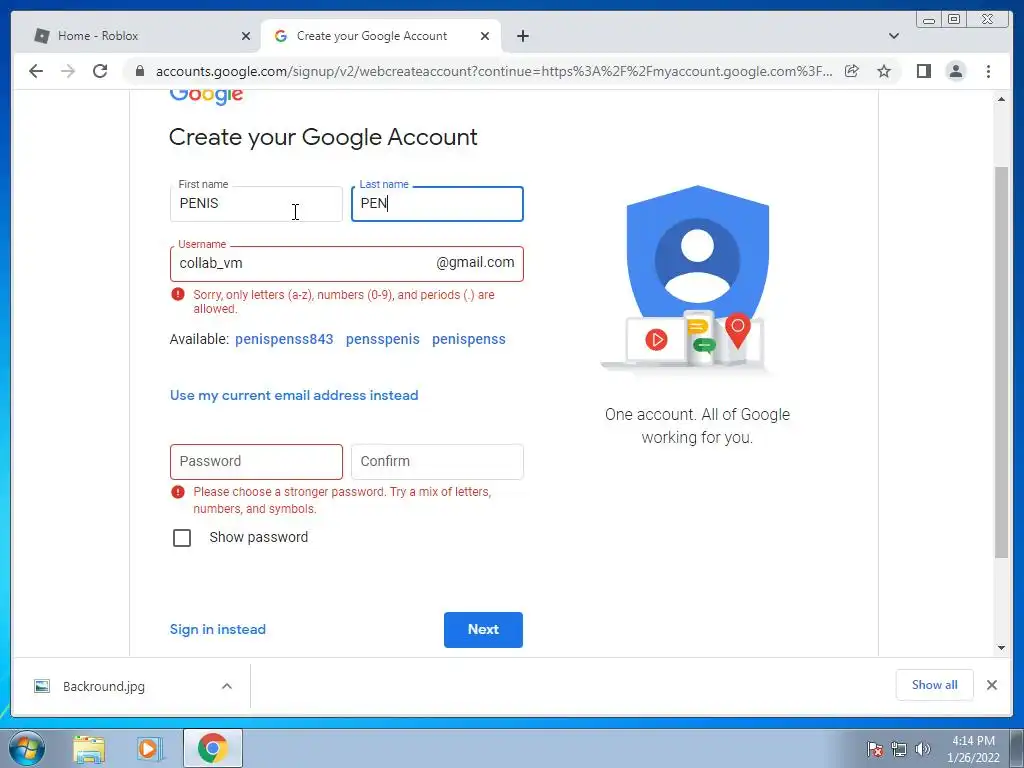This screenshot has width=1024, height=768.
Task: Close the downloads bar
Action: tap(991, 685)
